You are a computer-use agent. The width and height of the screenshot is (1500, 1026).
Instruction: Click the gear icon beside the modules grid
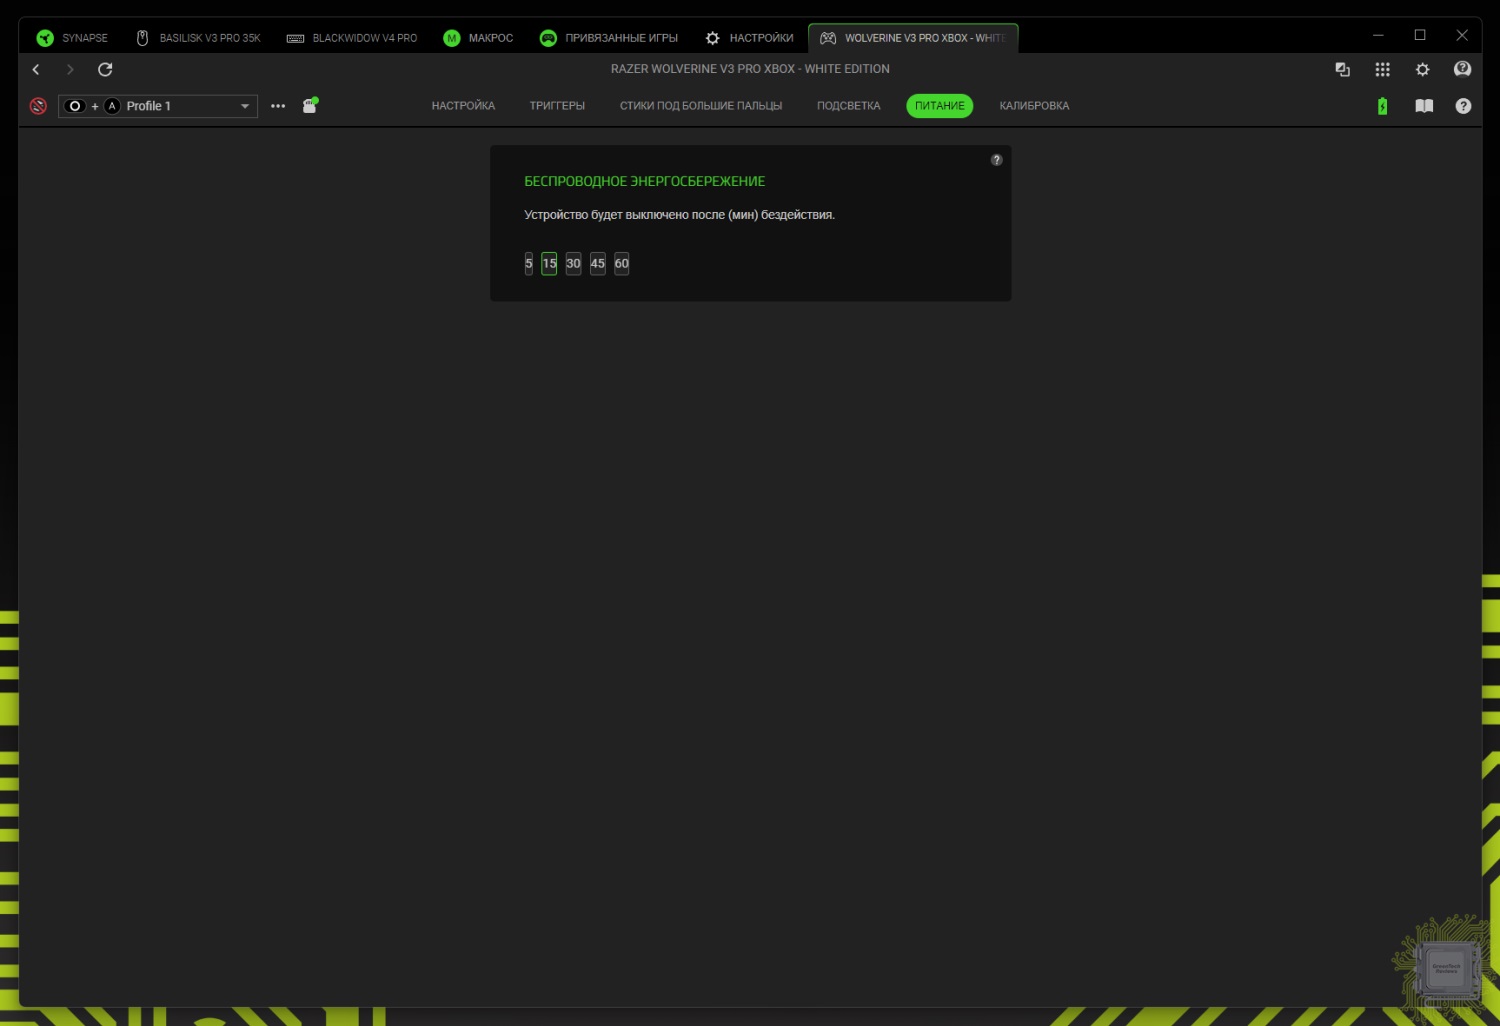1422,69
